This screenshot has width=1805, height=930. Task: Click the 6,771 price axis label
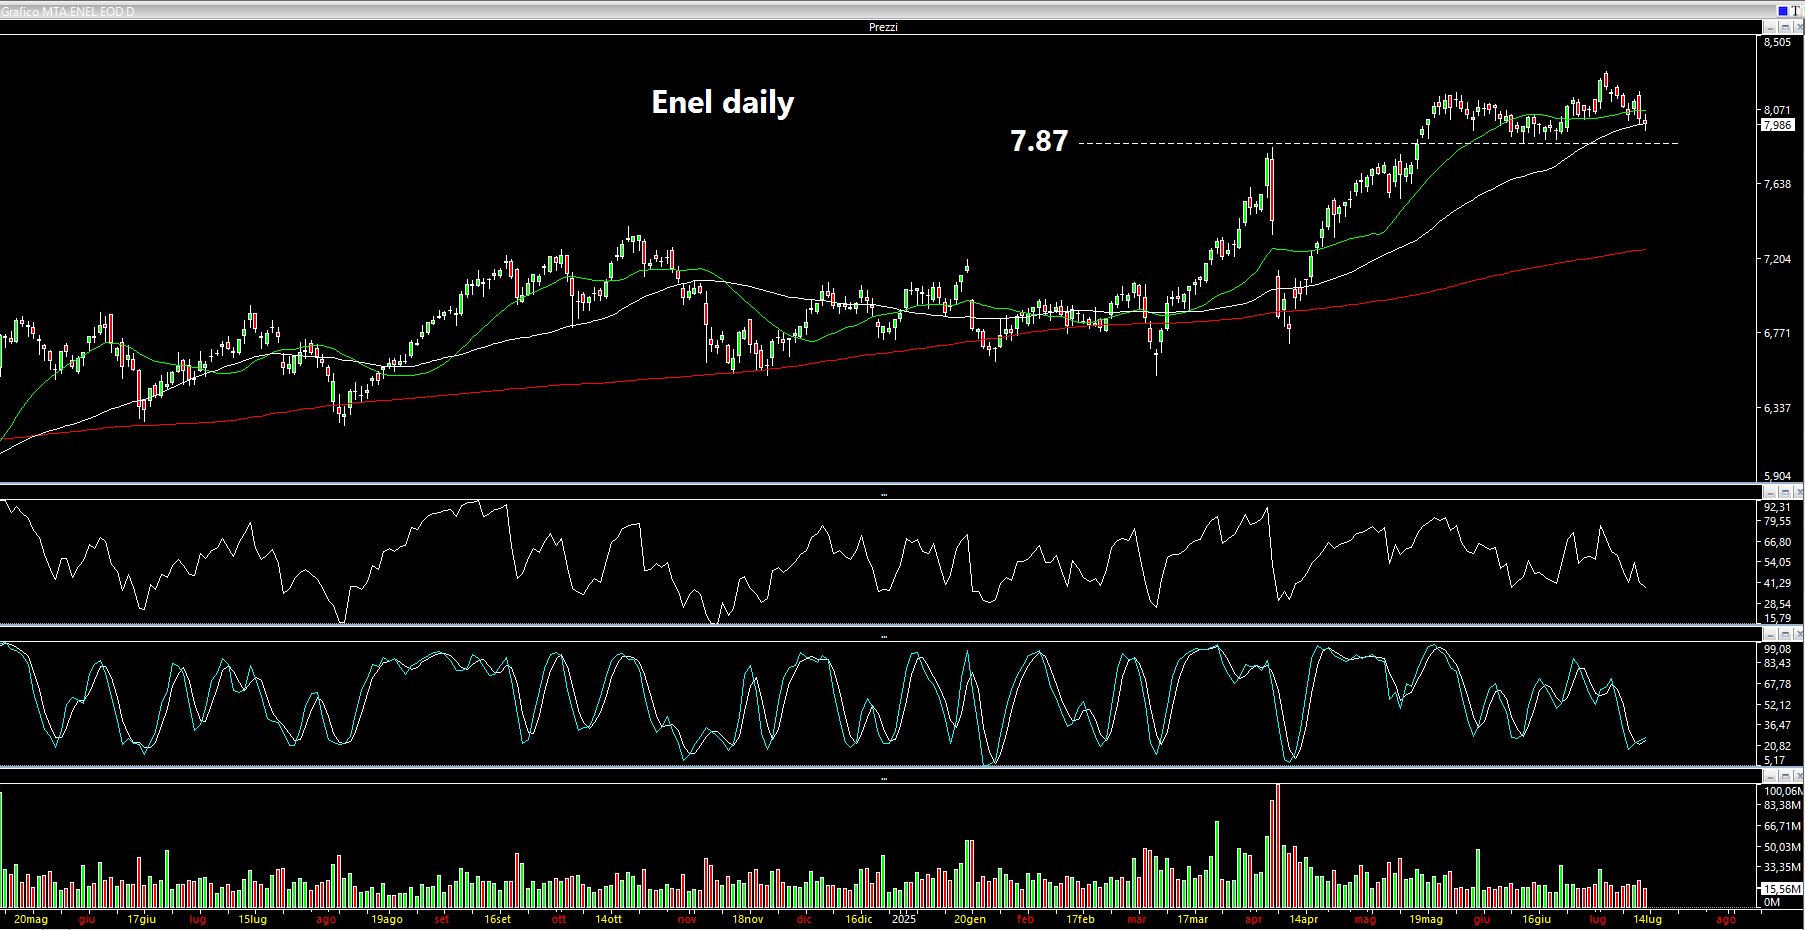click(x=1777, y=333)
